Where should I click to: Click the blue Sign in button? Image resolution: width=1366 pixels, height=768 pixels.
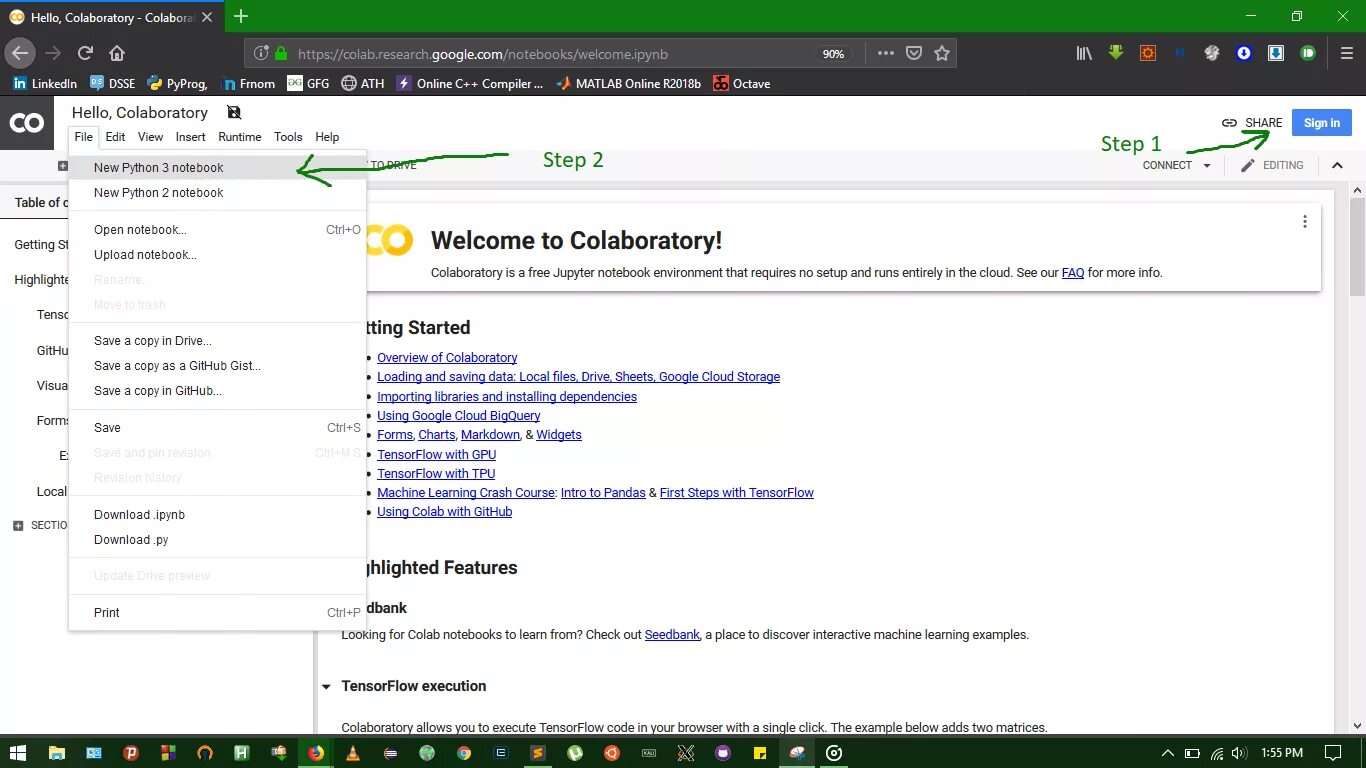pos(1321,123)
